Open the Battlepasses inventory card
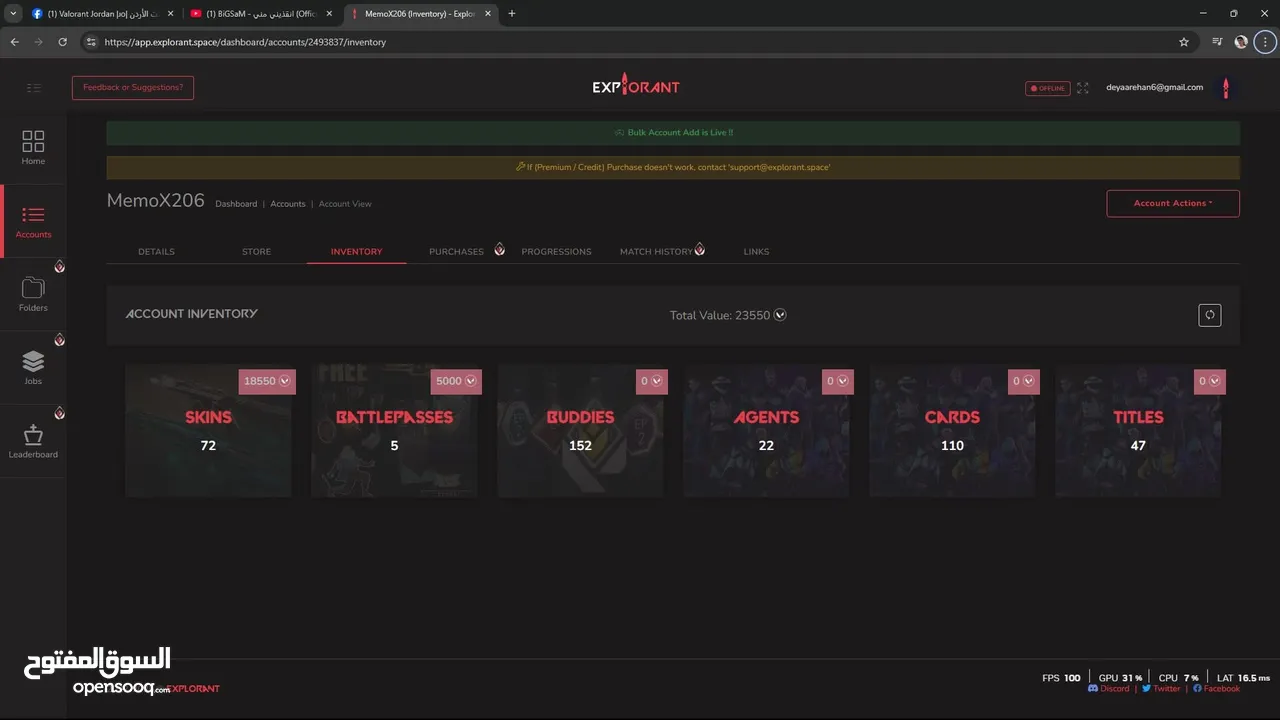Screen dimensions: 1280x720 (394, 430)
